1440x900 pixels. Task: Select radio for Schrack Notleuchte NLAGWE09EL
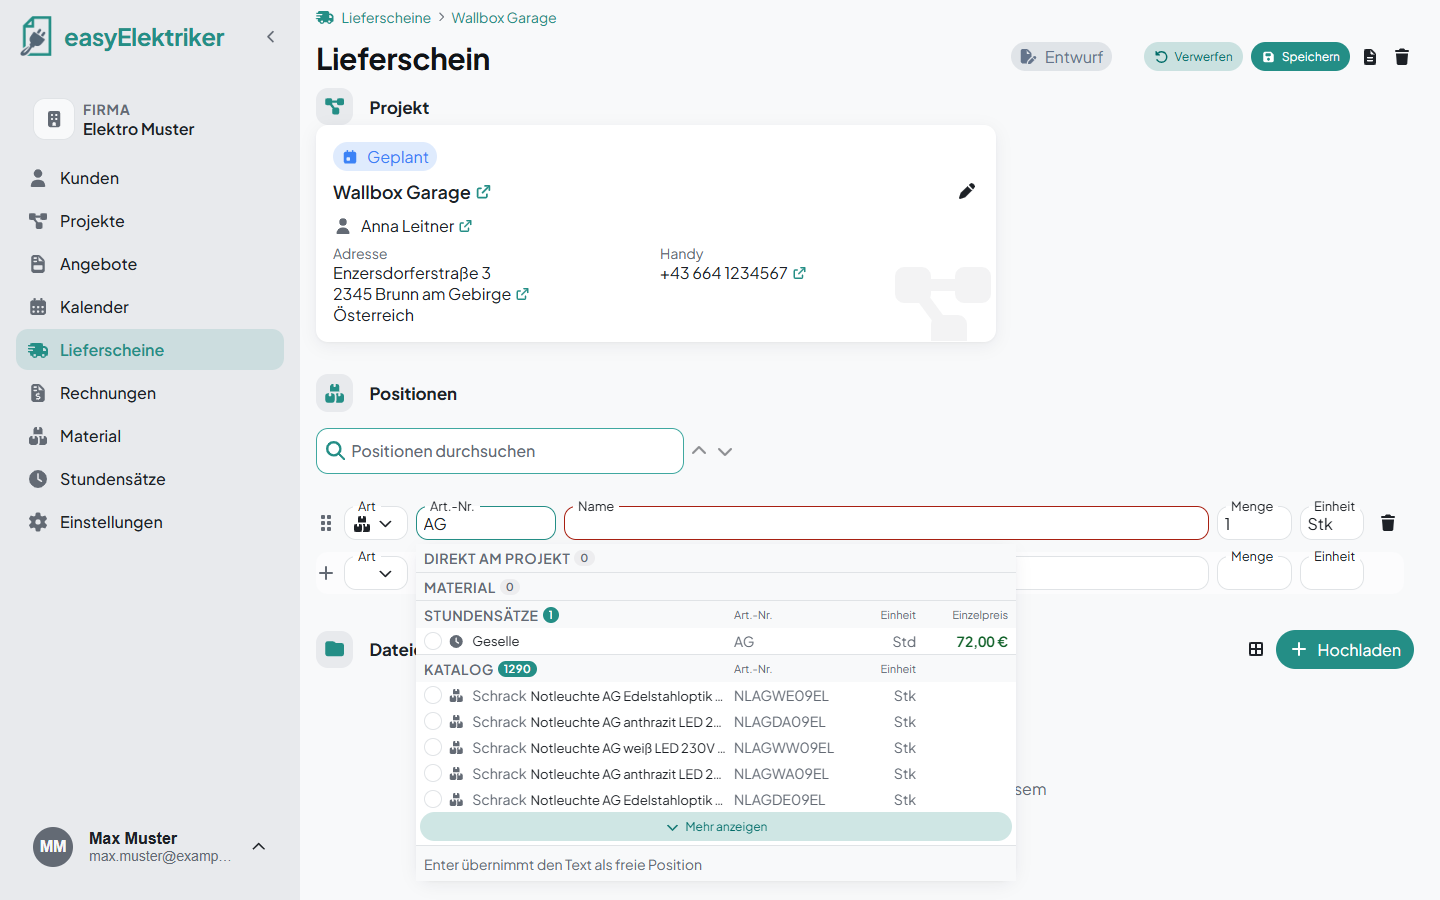point(433,695)
